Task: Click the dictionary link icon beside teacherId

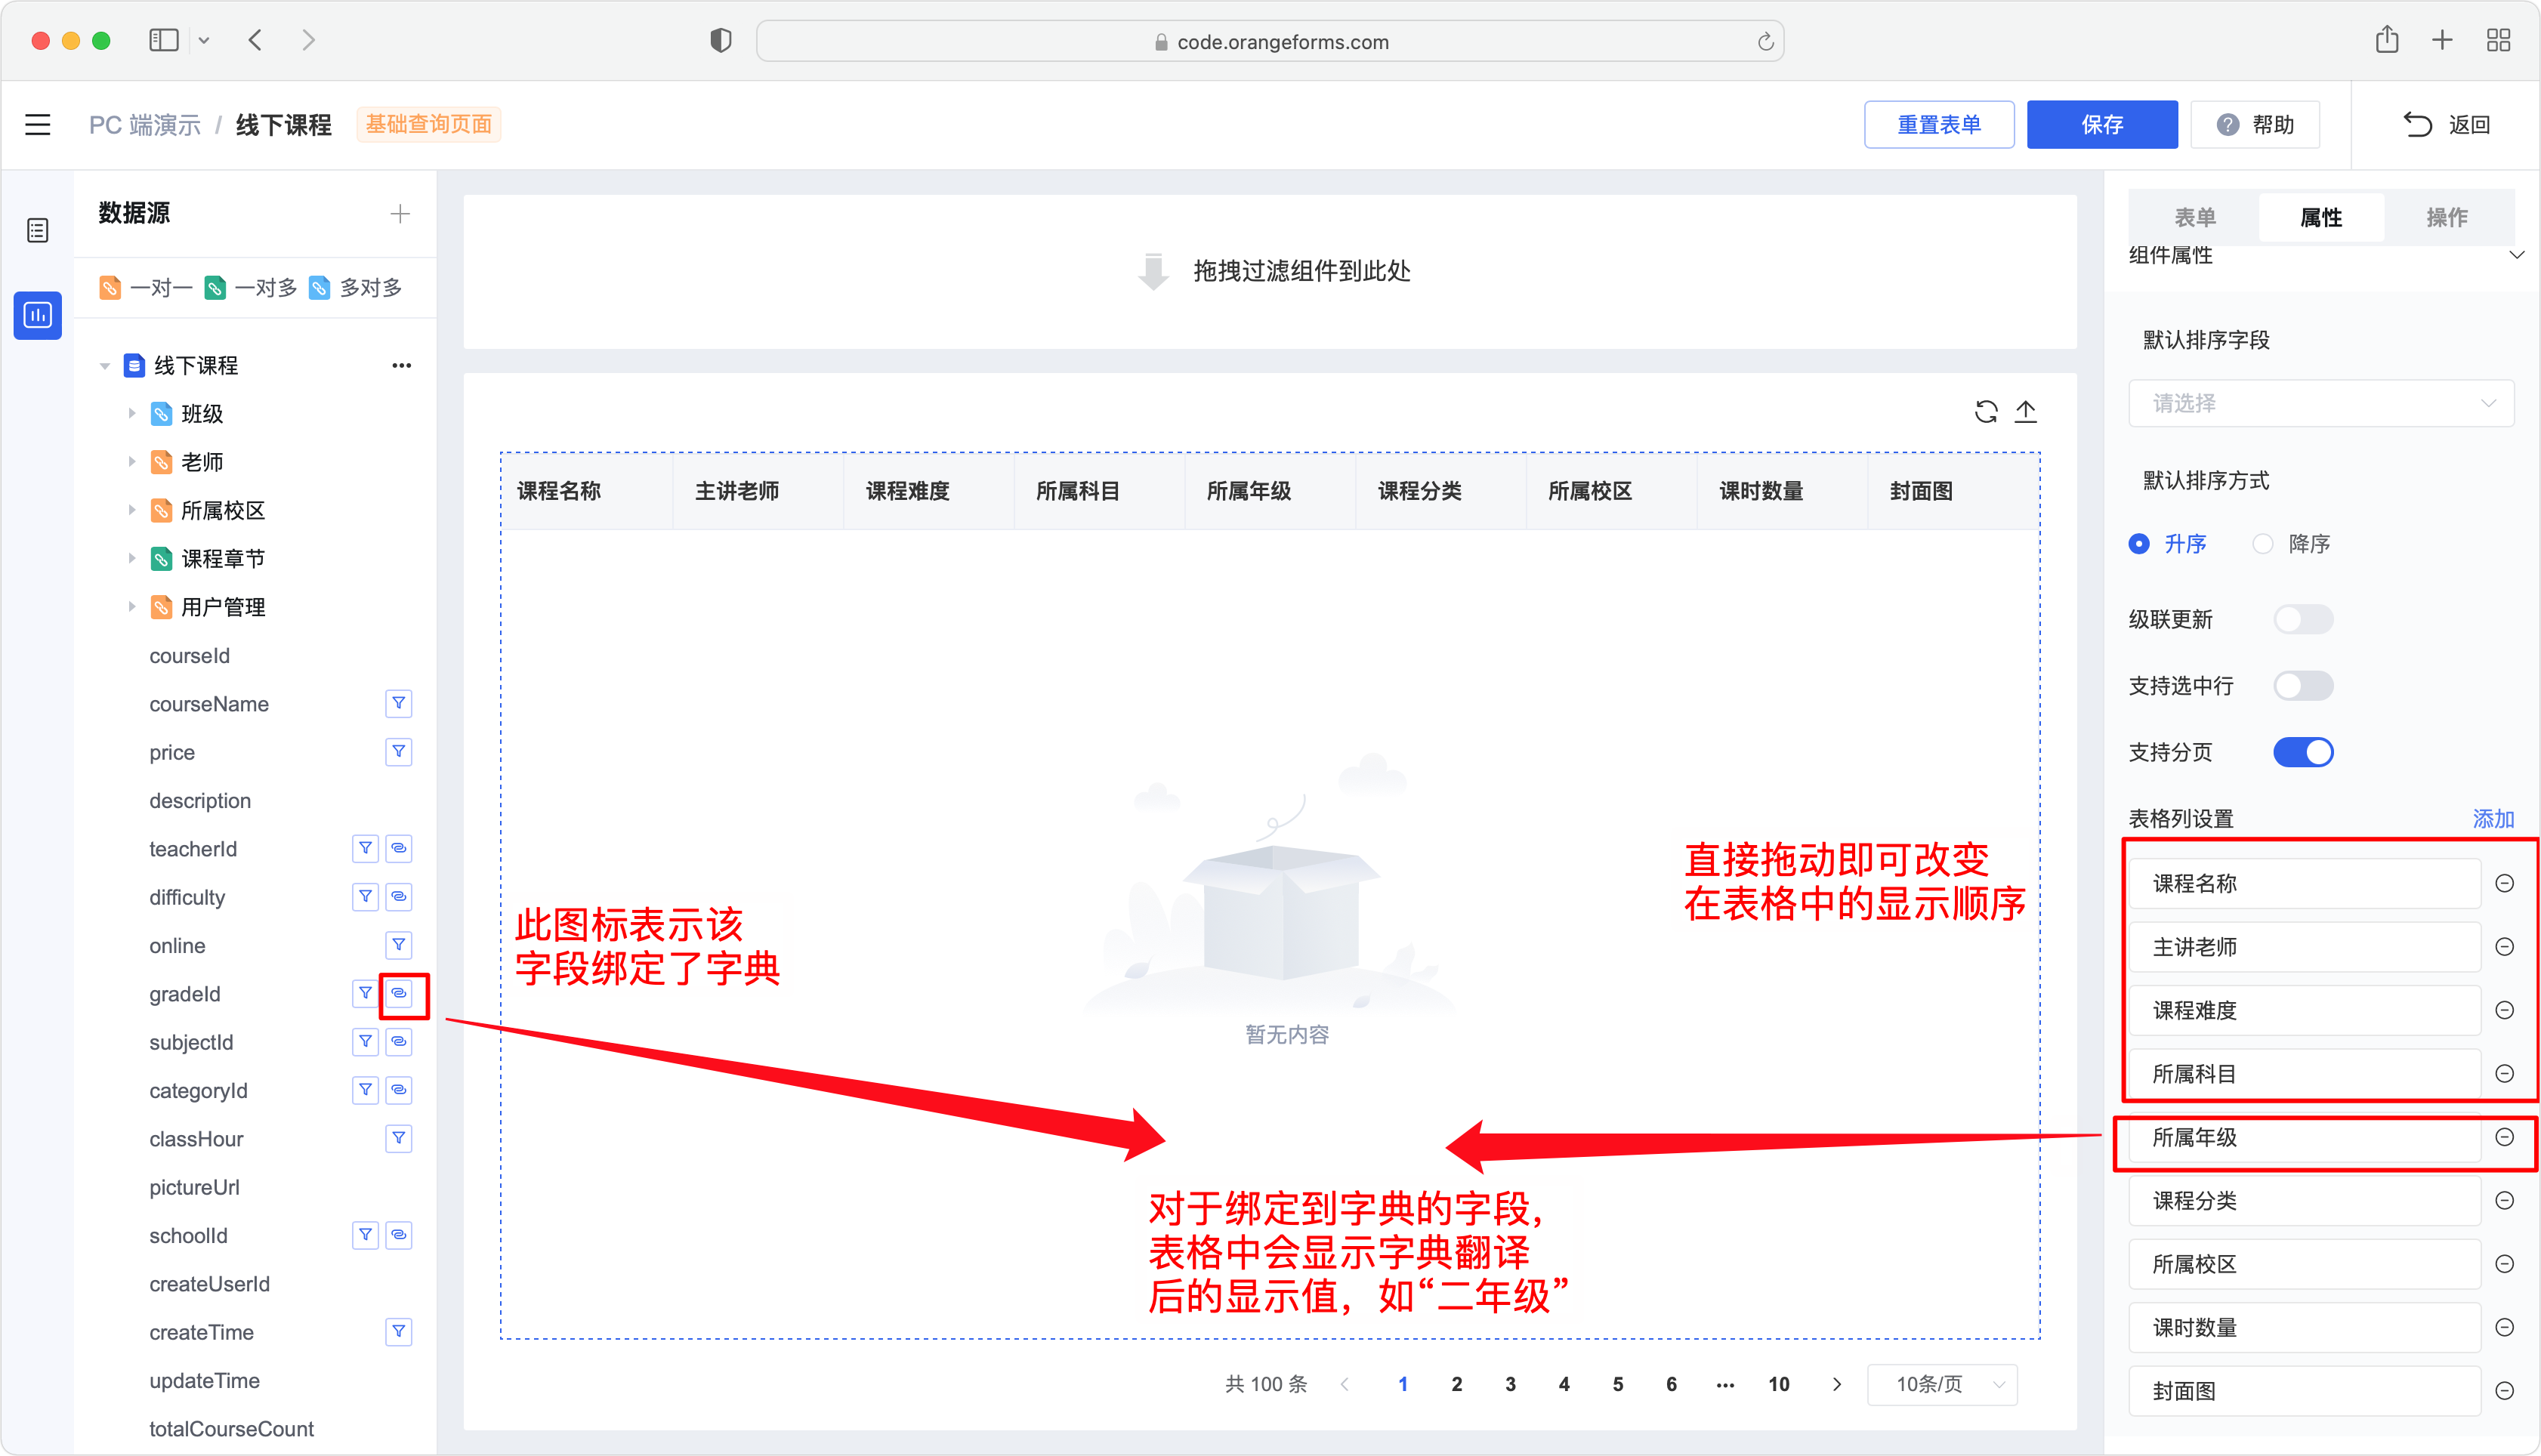Action: click(399, 849)
